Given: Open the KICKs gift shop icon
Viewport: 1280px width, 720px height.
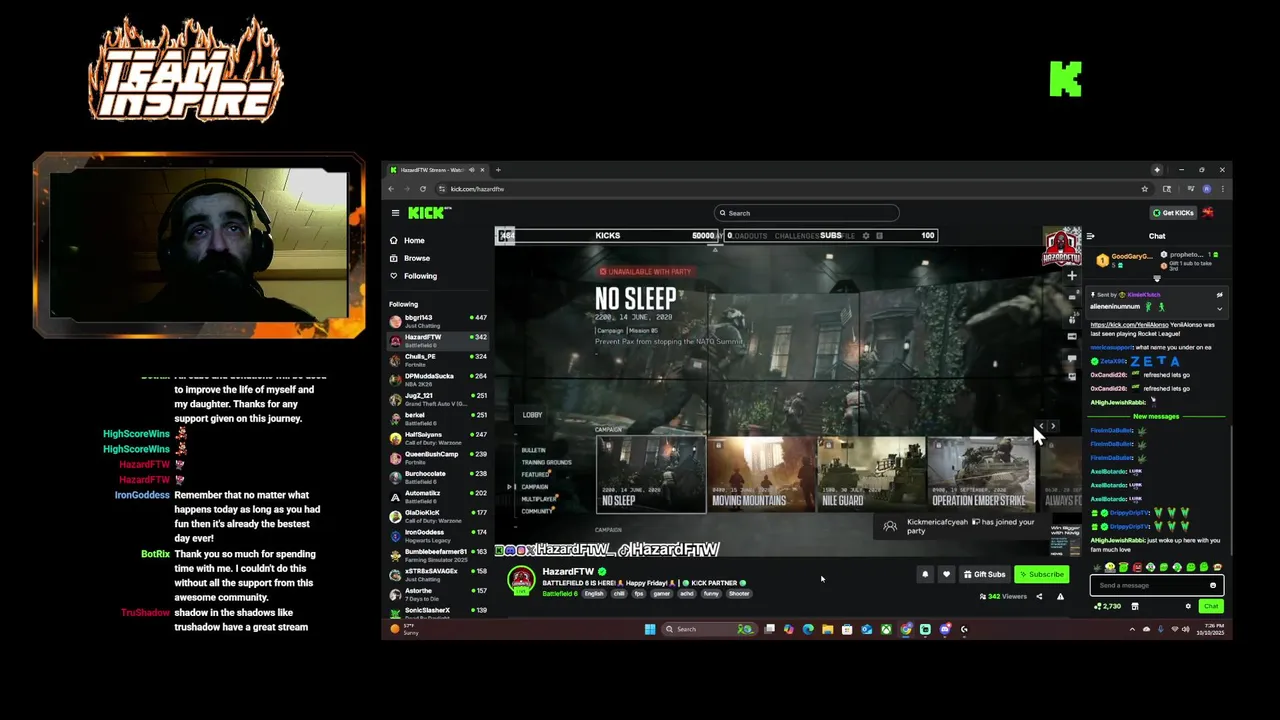Looking at the screenshot, I should coord(1134,606).
